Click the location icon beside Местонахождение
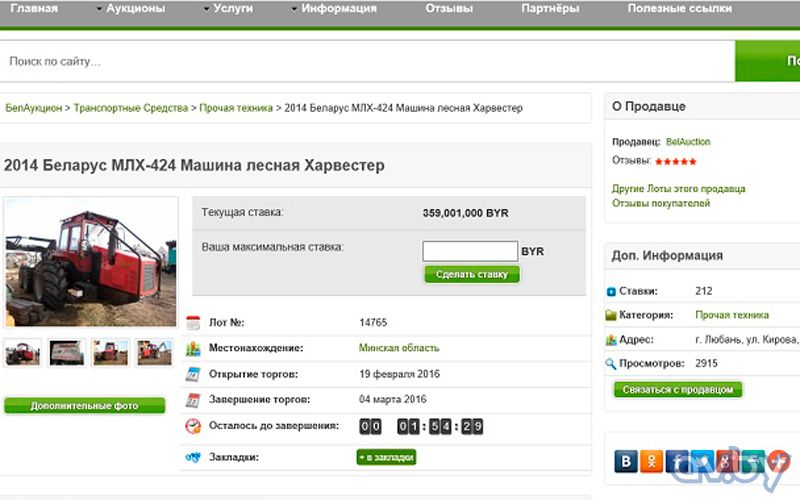This screenshot has width=800, height=500. (x=193, y=348)
